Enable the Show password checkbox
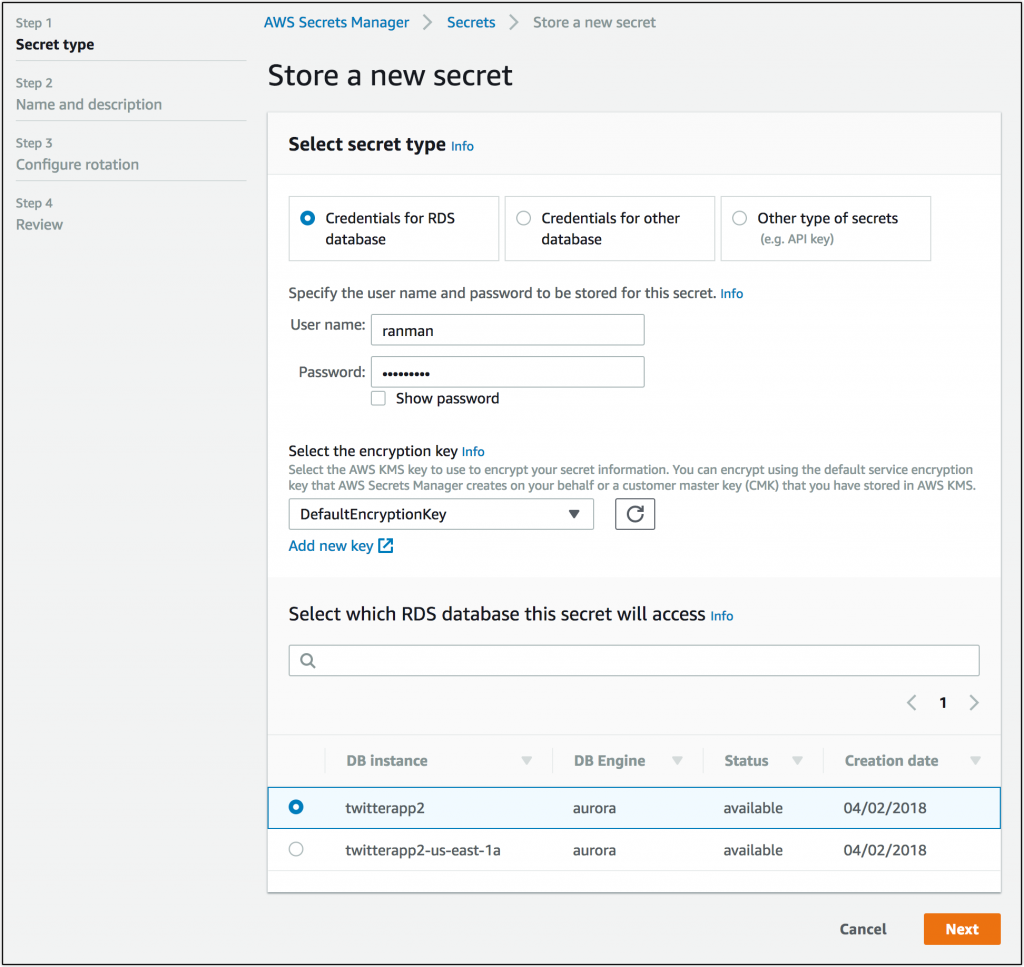 tap(378, 398)
